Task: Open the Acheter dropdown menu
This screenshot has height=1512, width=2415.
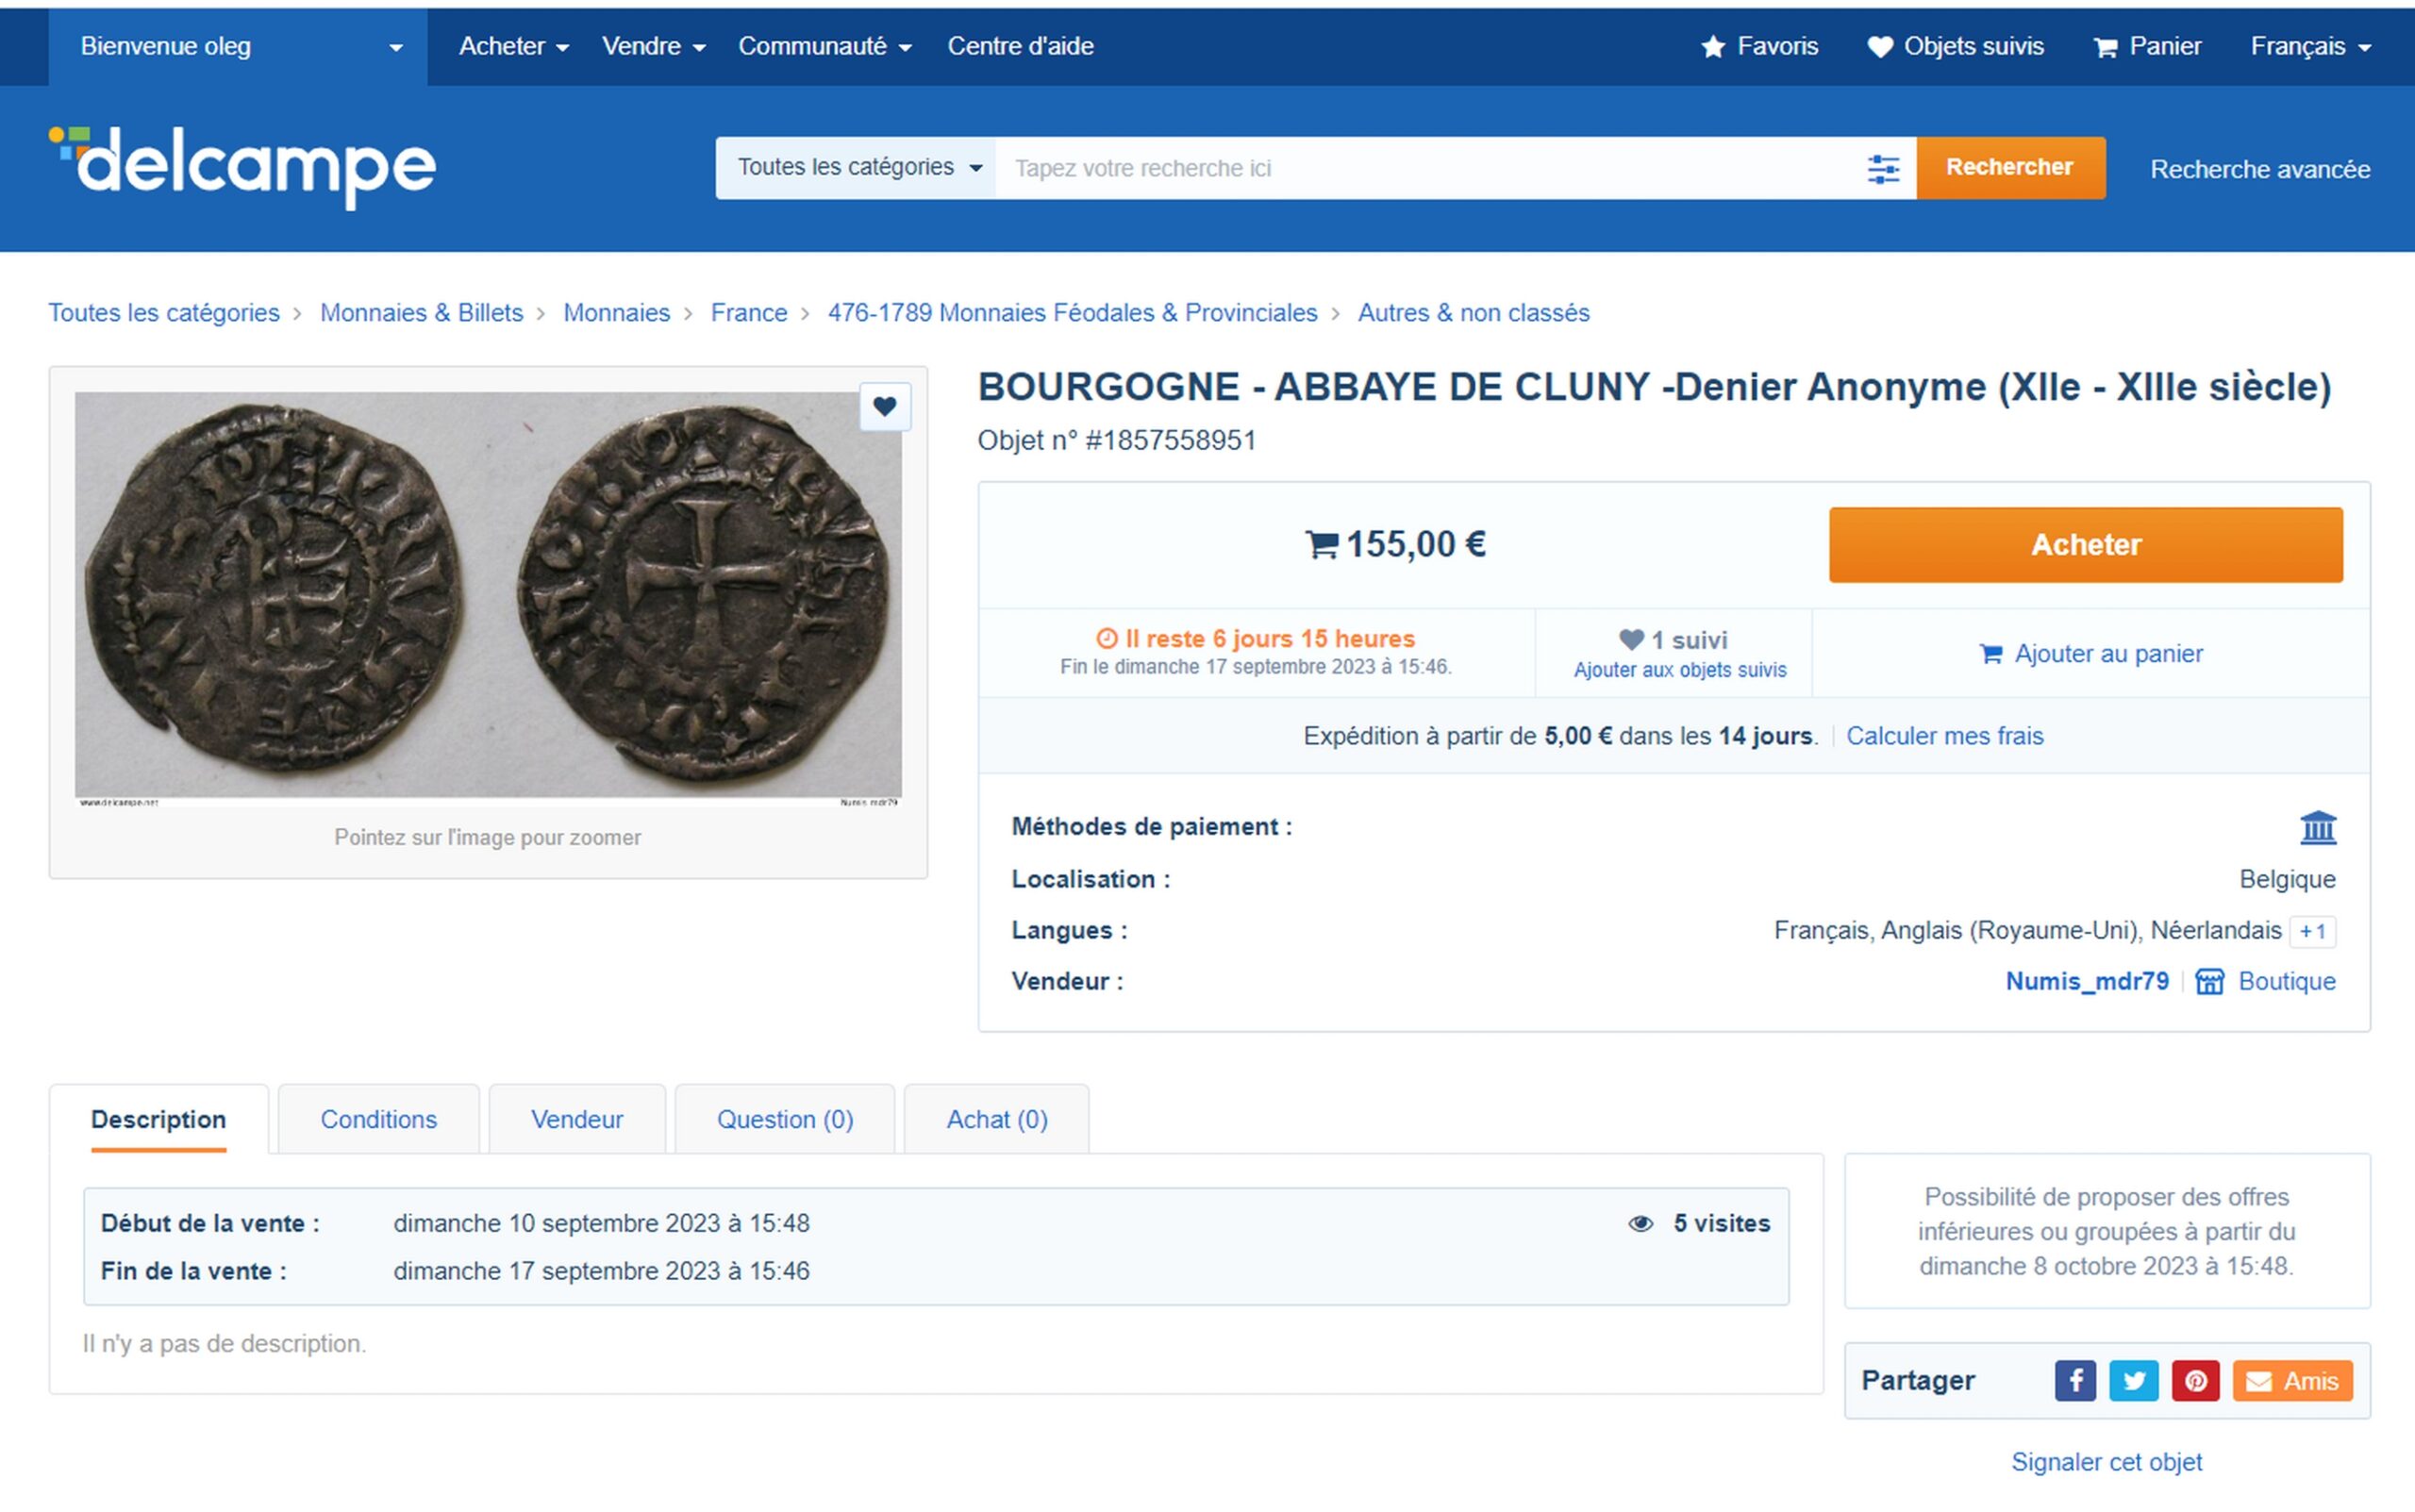Action: pos(513,46)
